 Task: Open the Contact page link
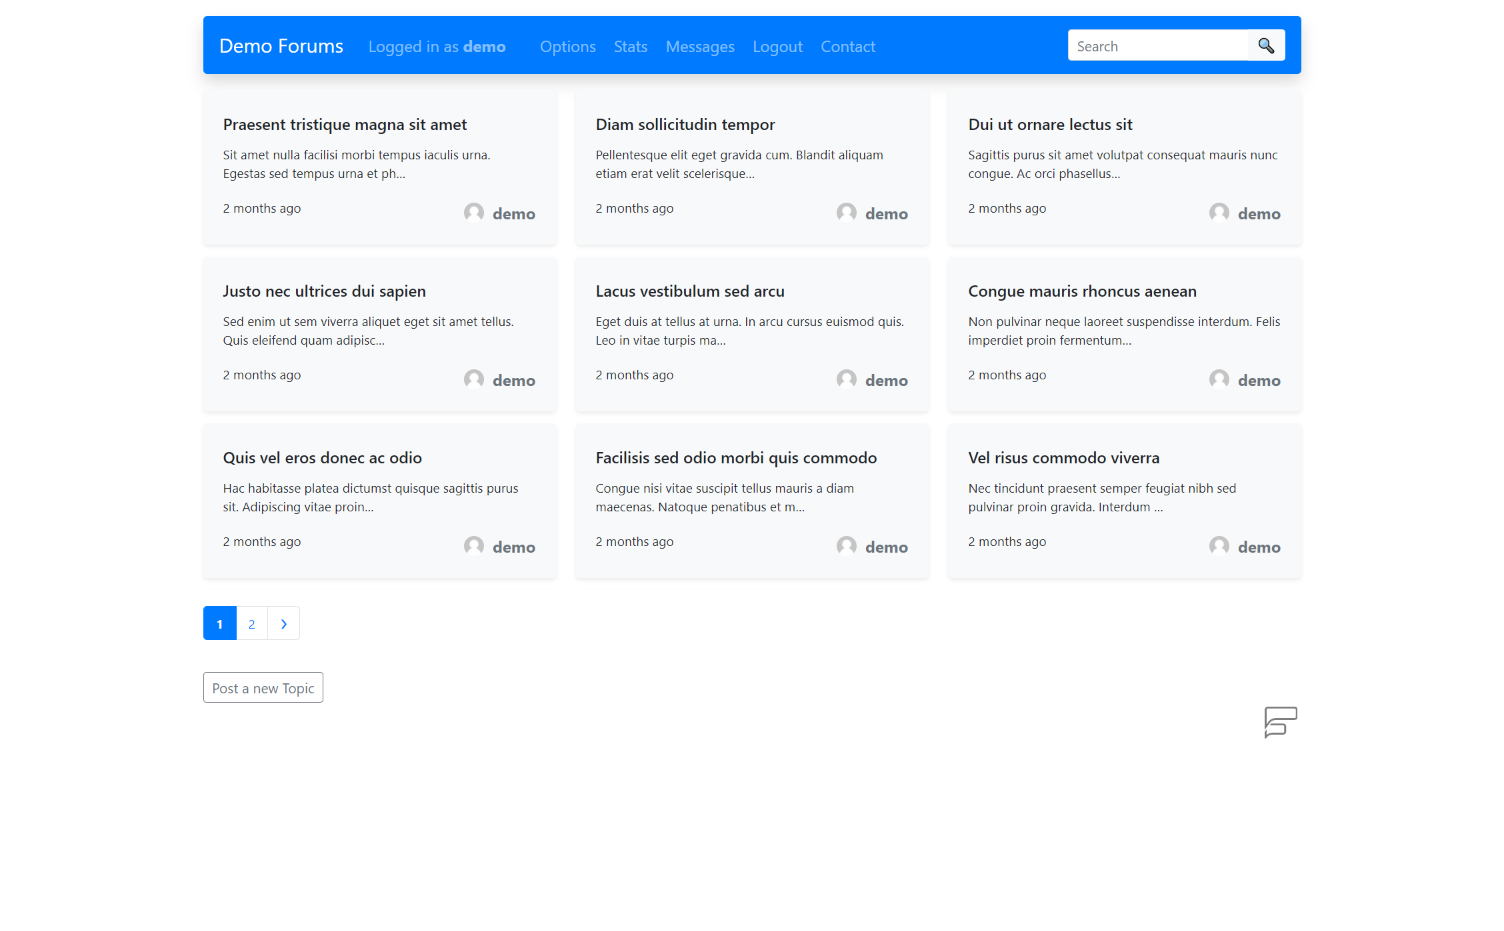[848, 47]
